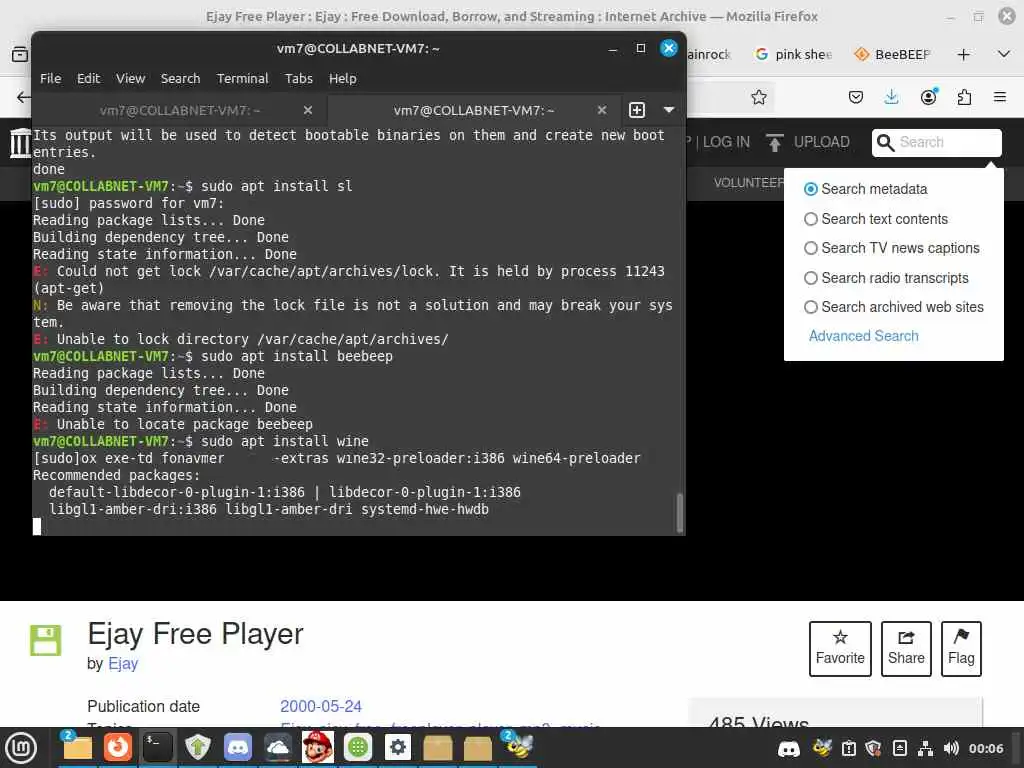The image size is (1024, 768).
Task: Click the Internet Archive temple logo
Action: click(20, 142)
